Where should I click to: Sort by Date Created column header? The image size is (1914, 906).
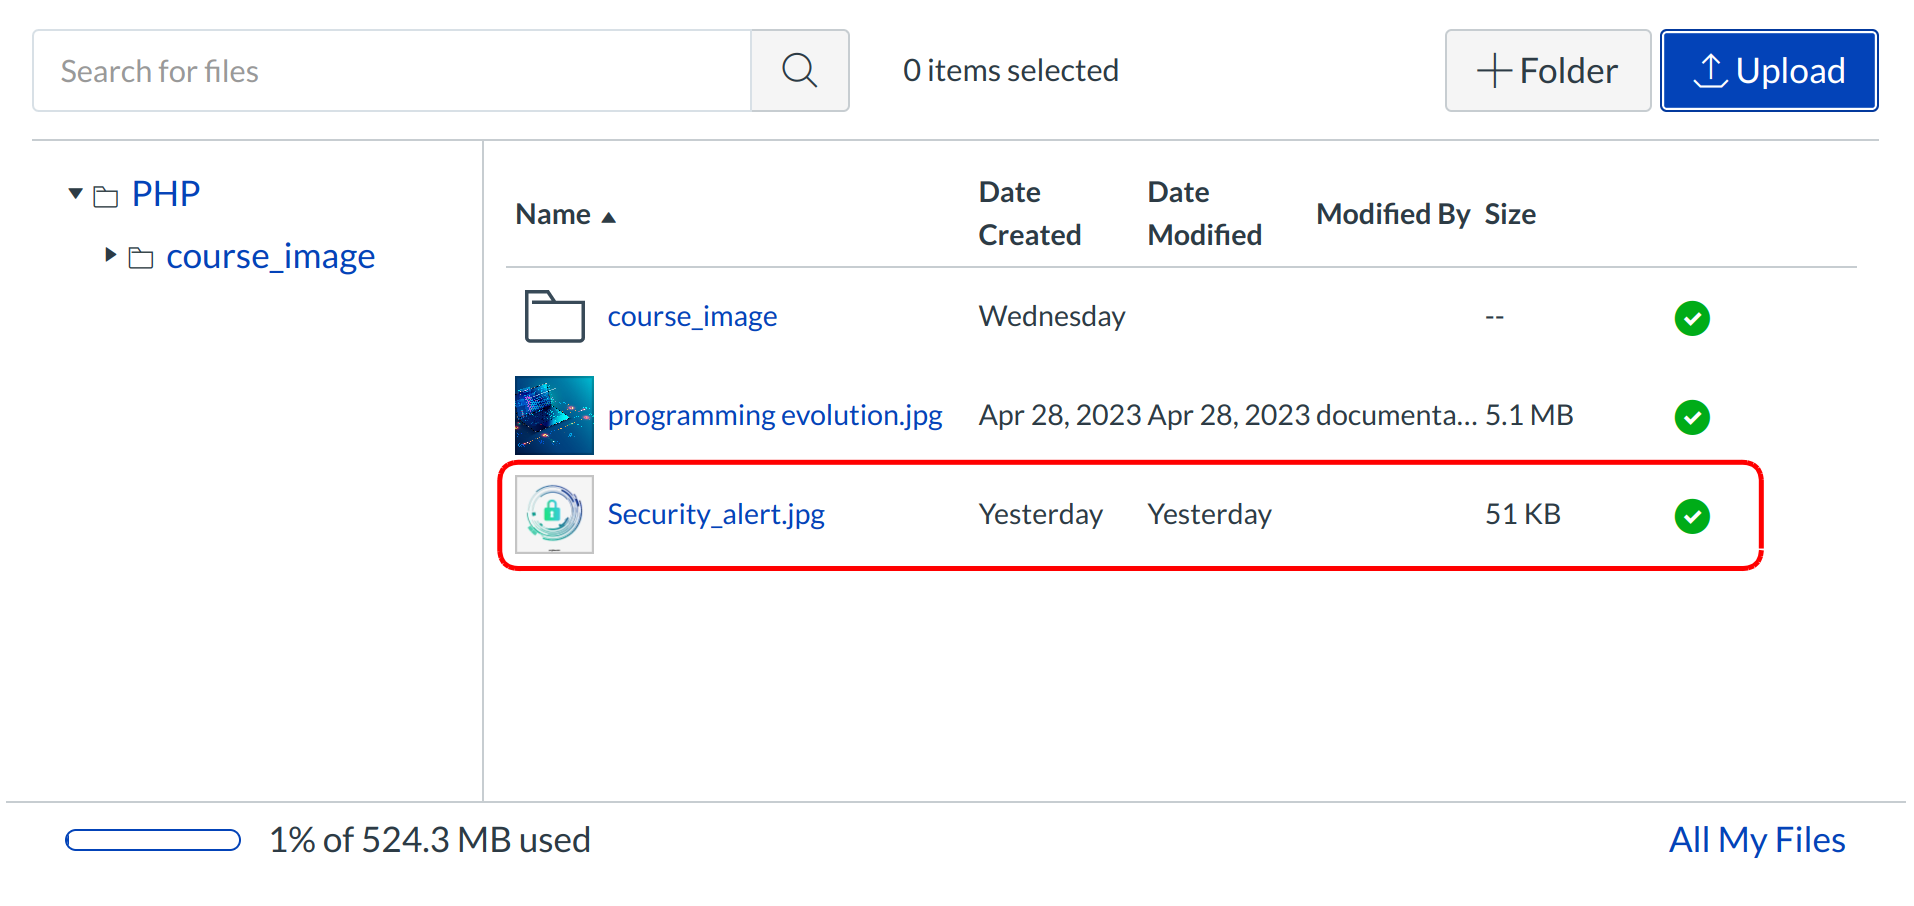tap(1029, 213)
